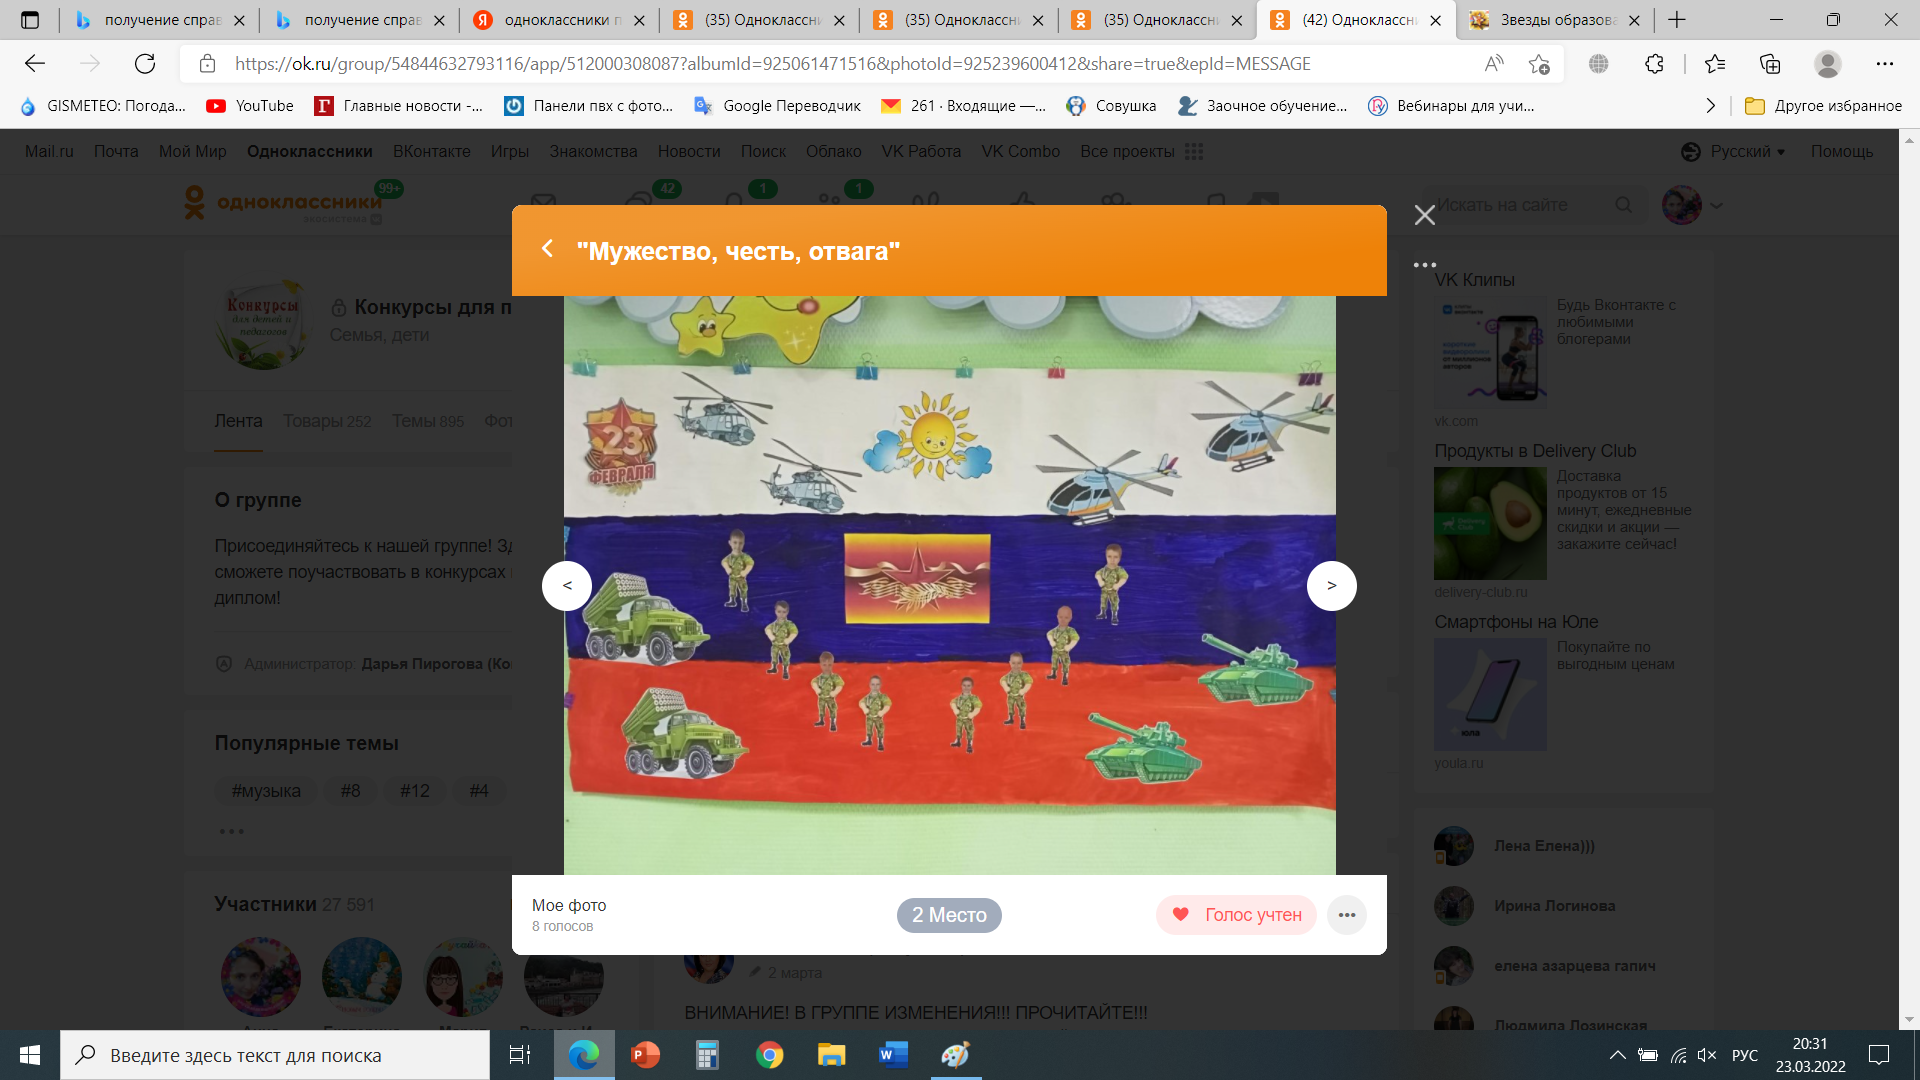The image size is (1920, 1080).
Task: Close the '(42) Одноклассники' tab
Action: tap(1436, 20)
